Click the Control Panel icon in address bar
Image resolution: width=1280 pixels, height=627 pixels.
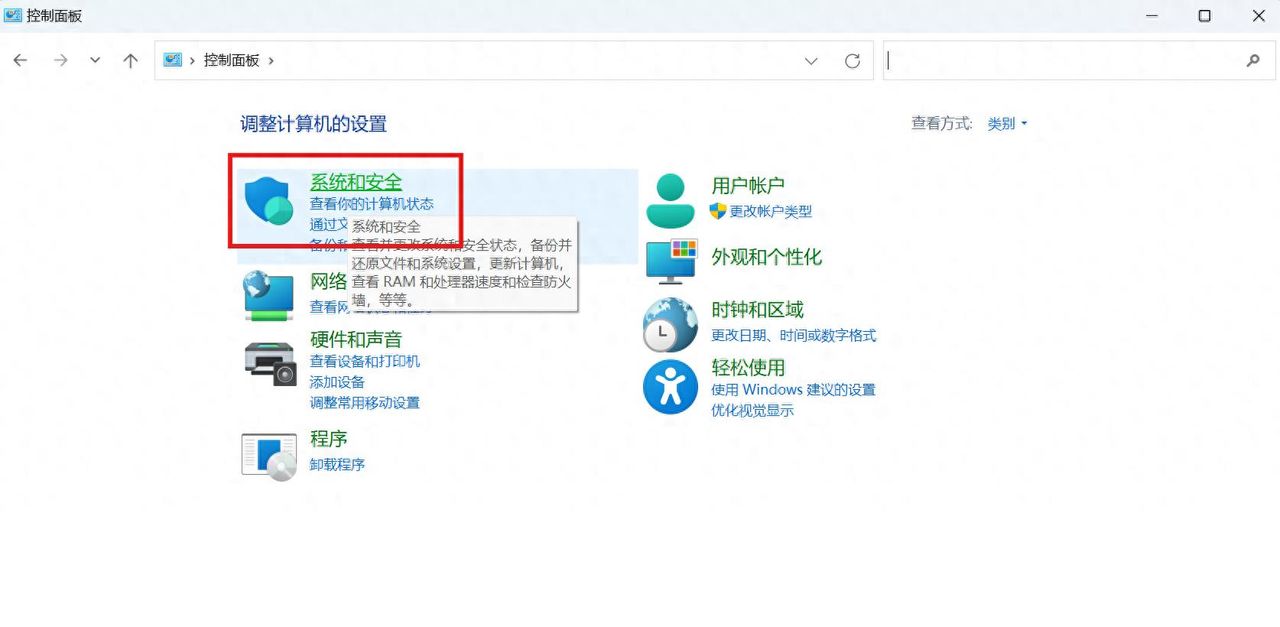pyautogui.click(x=172, y=60)
